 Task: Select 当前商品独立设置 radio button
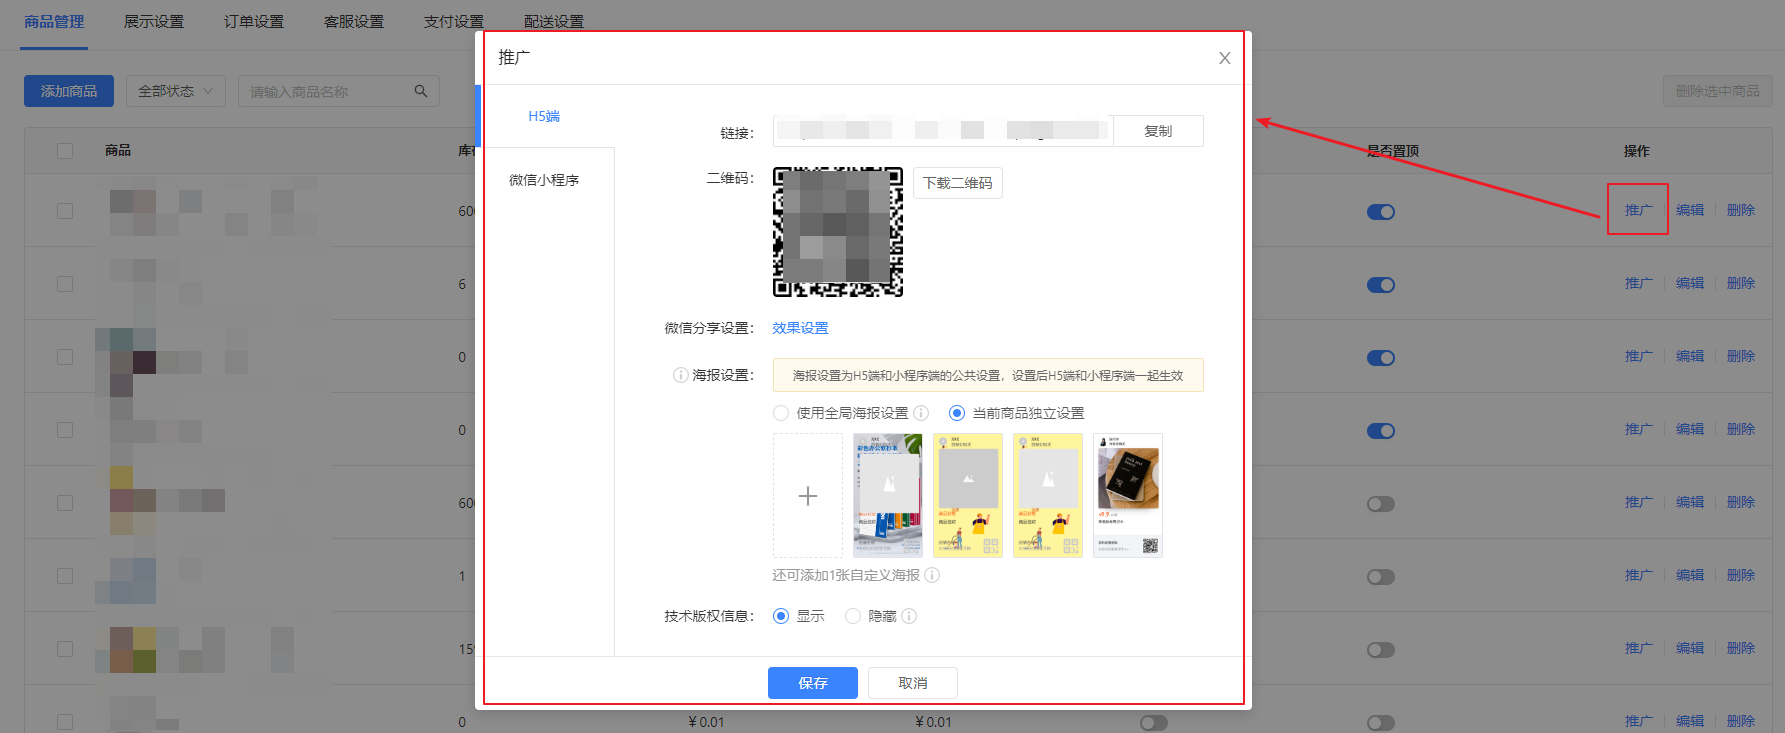tap(957, 413)
